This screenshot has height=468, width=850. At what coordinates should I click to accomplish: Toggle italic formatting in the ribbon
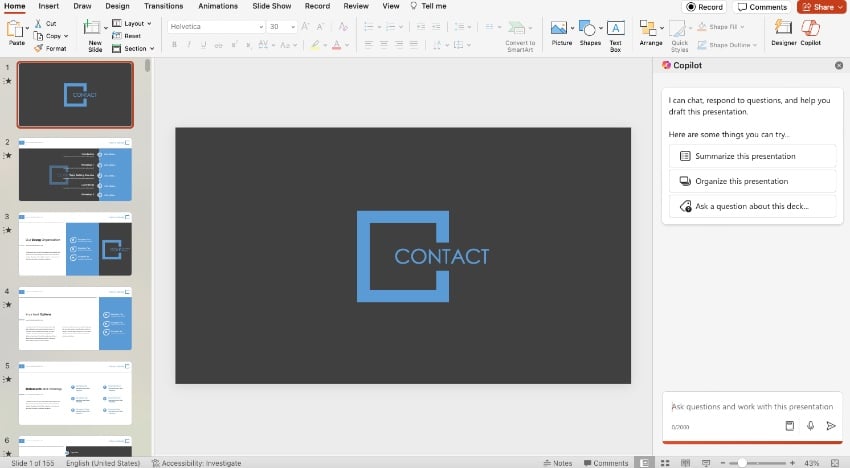pyautogui.click(x=189, y=45)
